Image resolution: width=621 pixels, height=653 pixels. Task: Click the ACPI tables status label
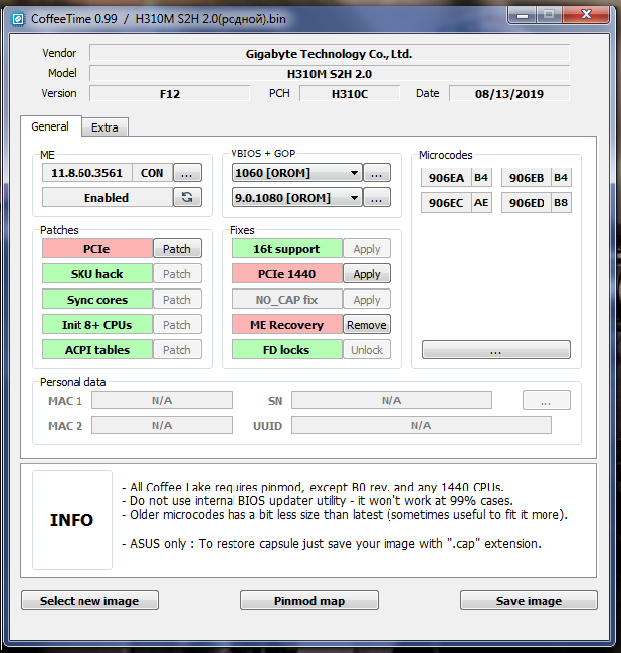pos(97,349)
